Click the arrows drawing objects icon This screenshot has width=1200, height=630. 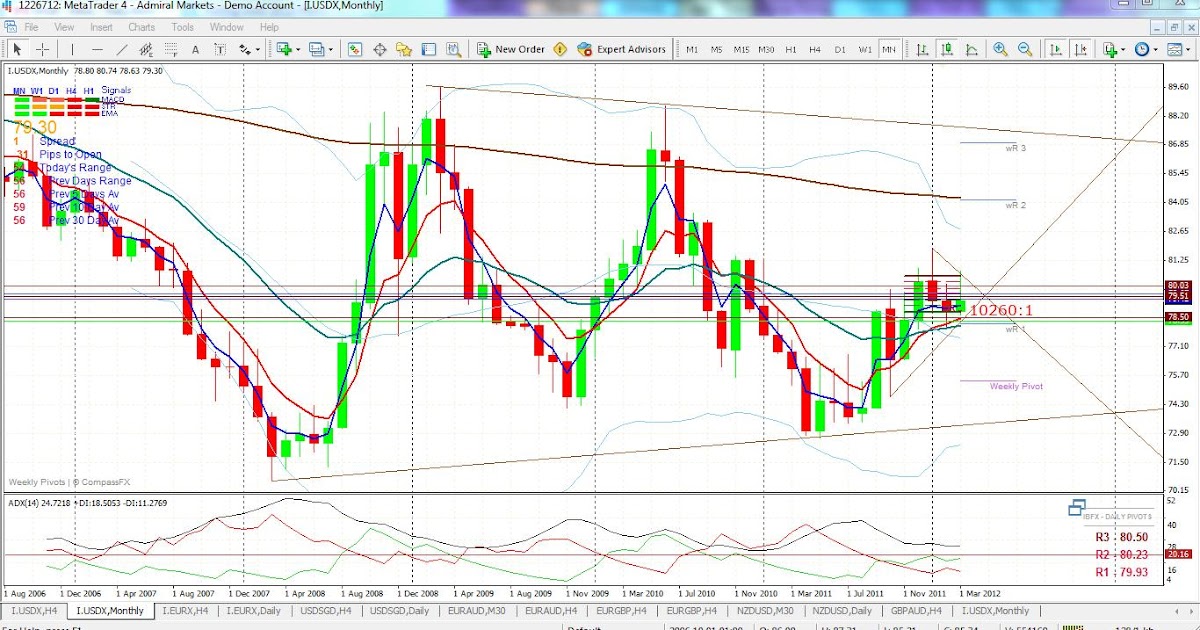(x=244, y=49)
